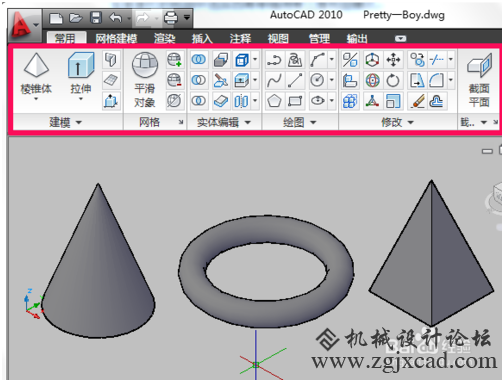Click the rotate tool in Modify panel
The width and height of the screenshot is (504, 382).
tap(393, 80)
